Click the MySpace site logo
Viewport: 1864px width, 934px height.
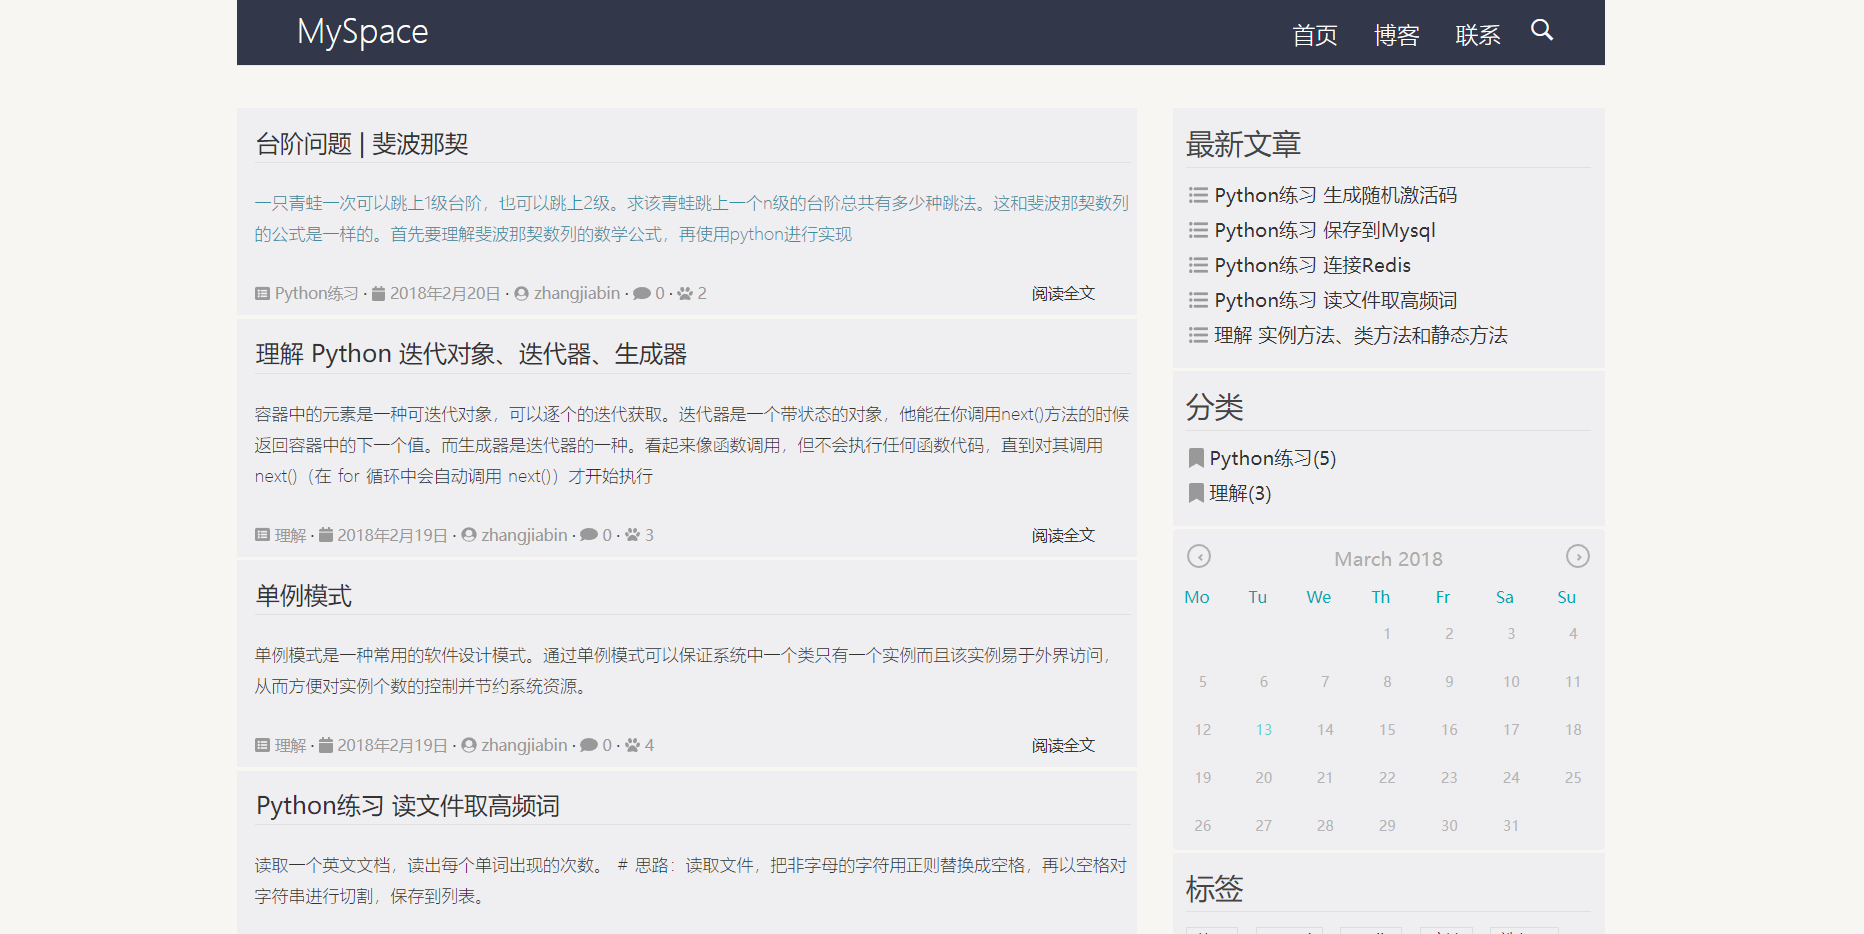362,32
